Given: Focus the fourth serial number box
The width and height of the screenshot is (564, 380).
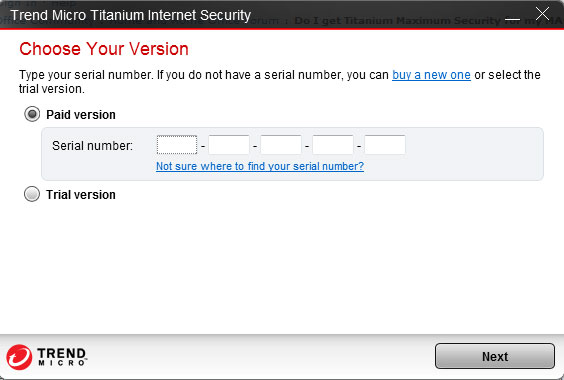Looking at the screenshot, I should pyautogui.click(x=333, y=145).
